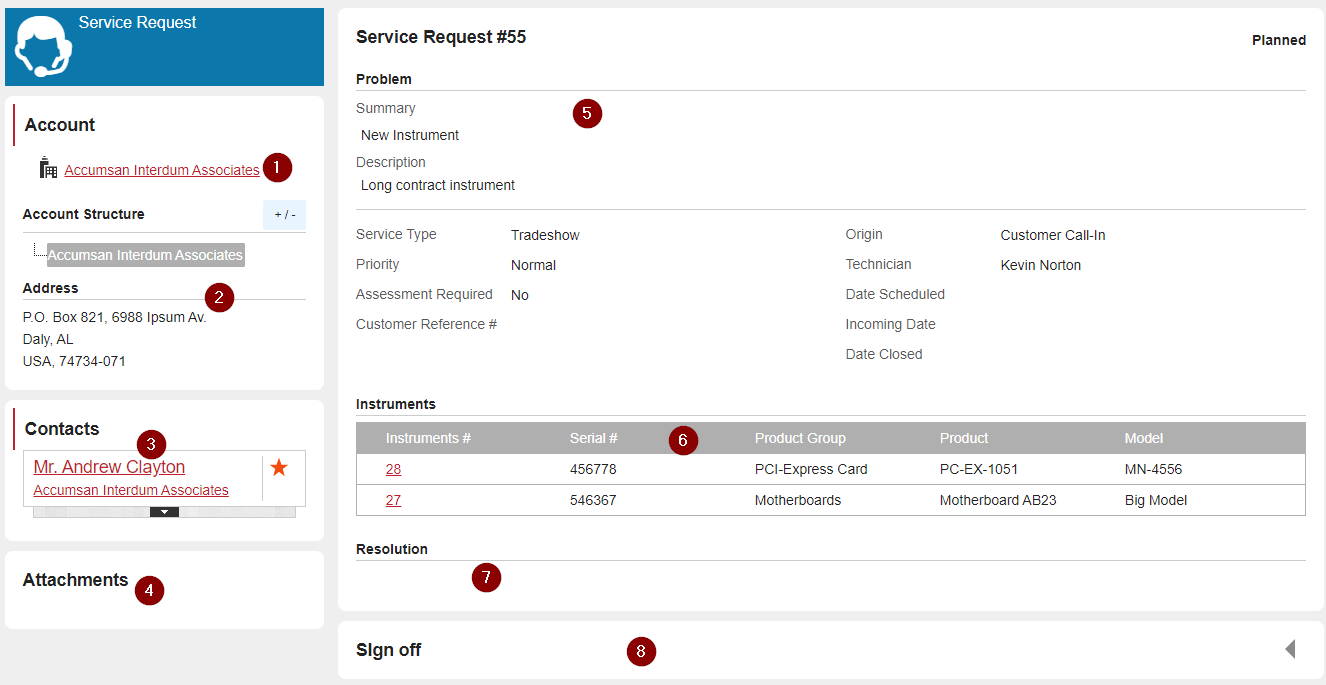
Task: Click the Account Structure label
Action: 84,214
